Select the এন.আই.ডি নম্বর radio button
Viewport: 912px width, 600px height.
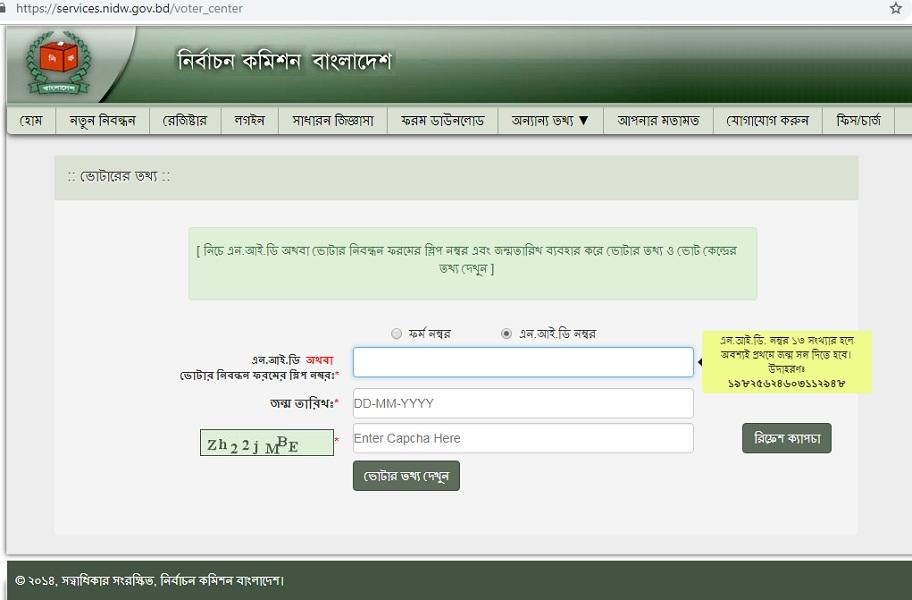[x=506, y=334]
